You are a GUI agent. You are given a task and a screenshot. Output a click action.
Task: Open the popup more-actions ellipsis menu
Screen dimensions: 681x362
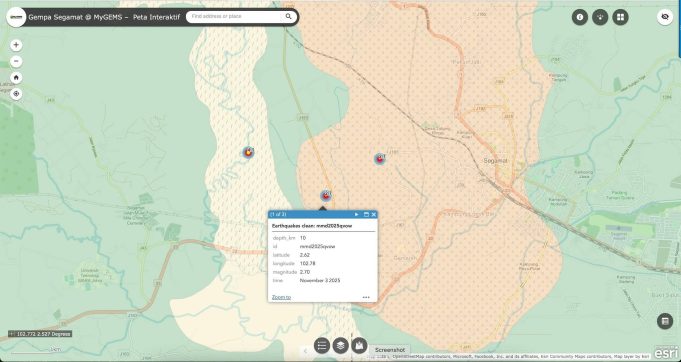366,297
